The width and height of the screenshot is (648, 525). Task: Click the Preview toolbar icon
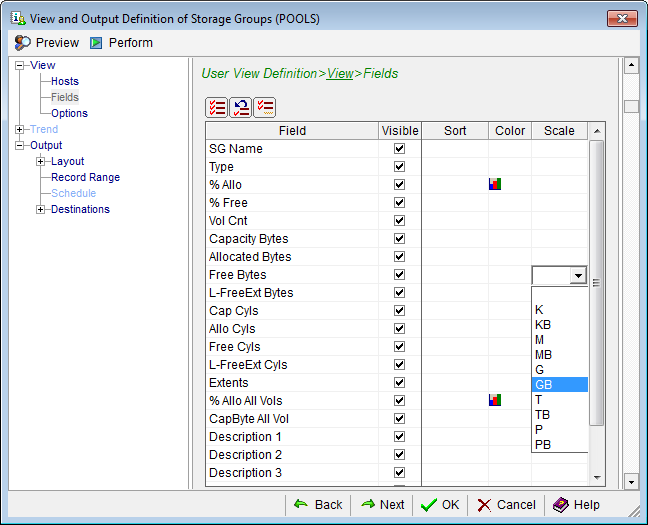click(23, 43)
